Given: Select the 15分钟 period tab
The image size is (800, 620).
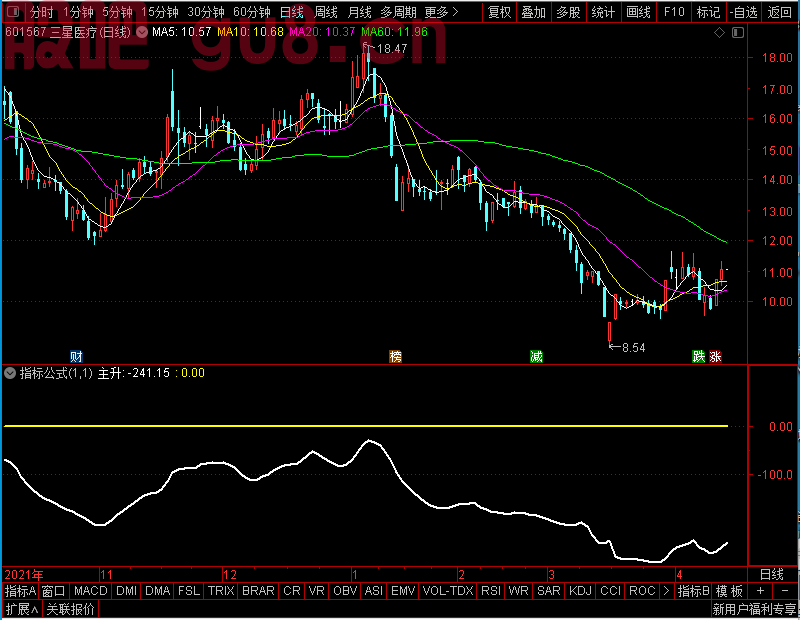Looking at the screenshot, I should [159, 12].
